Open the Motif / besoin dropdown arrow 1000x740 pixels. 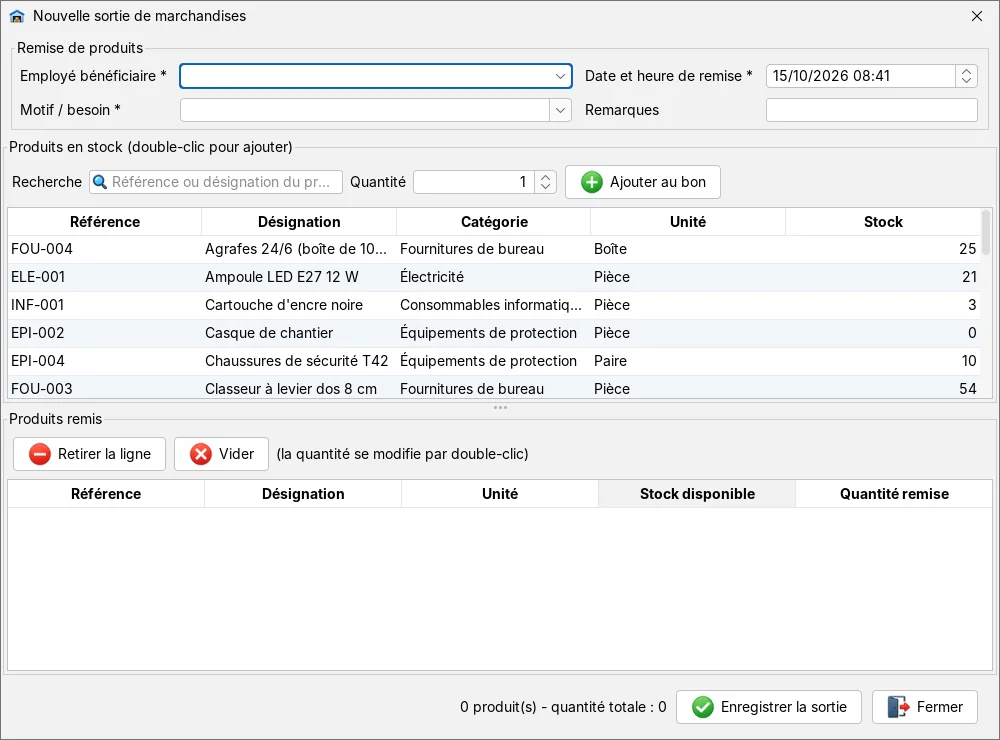pyautogui.click(x=560, y=110)
